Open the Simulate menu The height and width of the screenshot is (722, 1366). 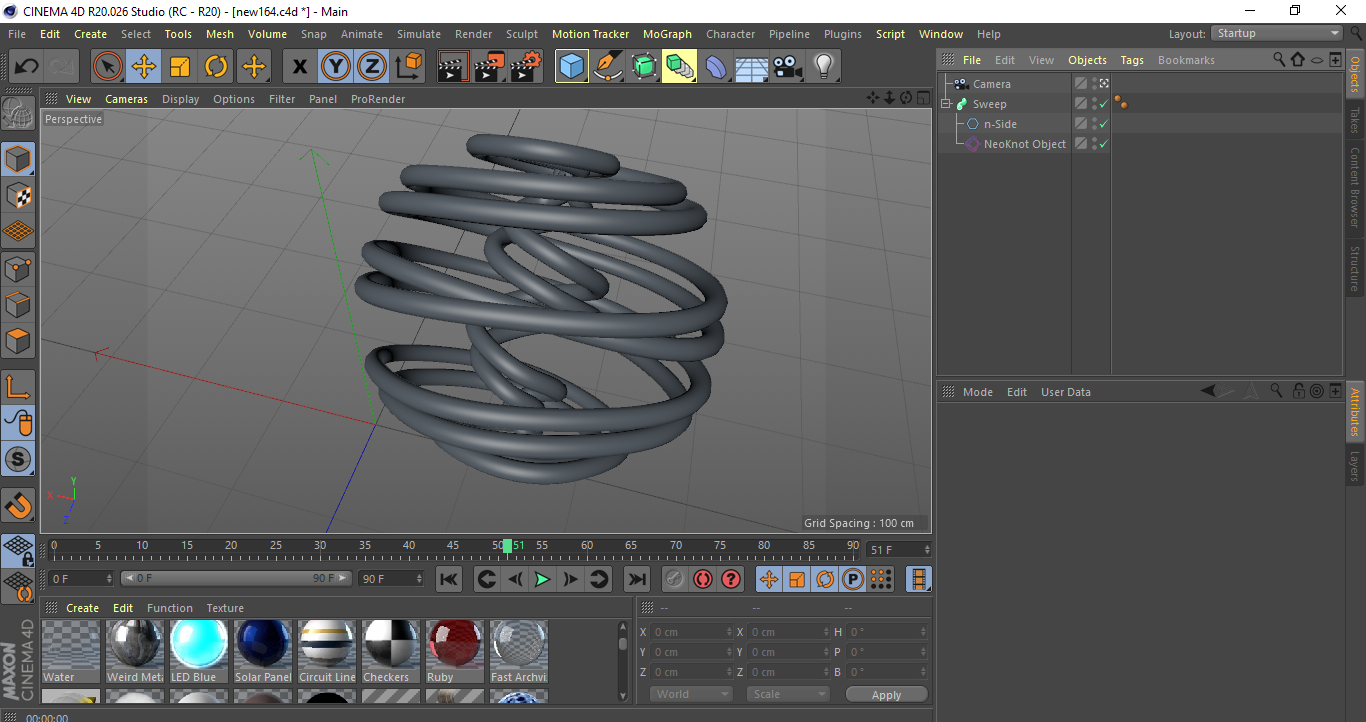[418, 34]
